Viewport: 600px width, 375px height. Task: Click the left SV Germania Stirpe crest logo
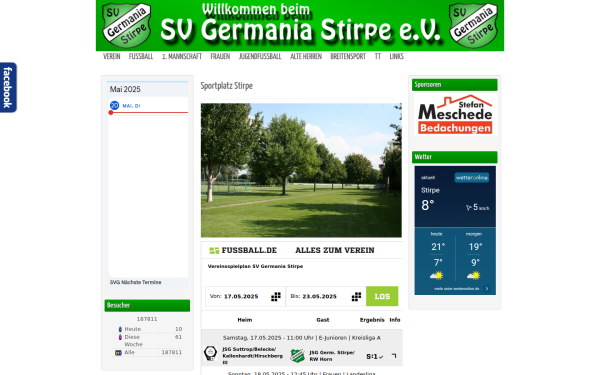127,25
